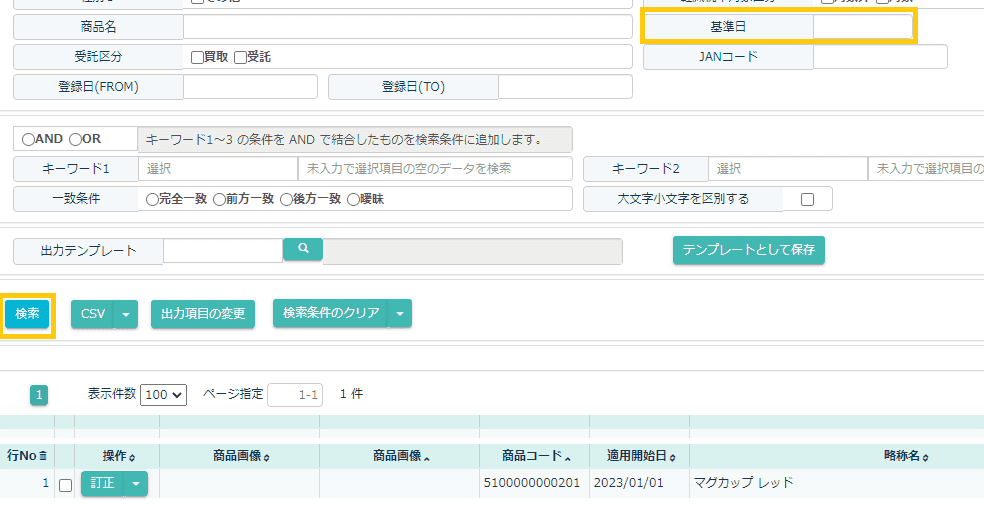Viewport: 984px width, 513px height.
Task: Open 表示件数 100 select box
Action: coord(163,394)
